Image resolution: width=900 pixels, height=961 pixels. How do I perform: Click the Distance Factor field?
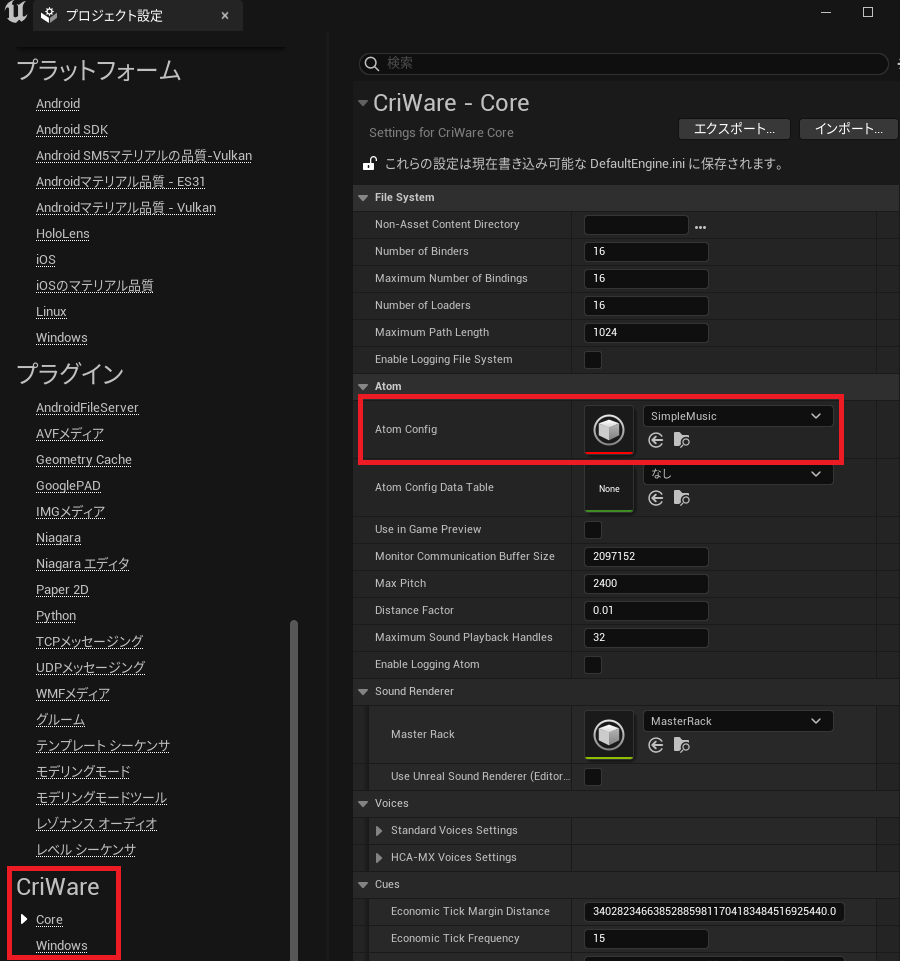pos(646,610)
